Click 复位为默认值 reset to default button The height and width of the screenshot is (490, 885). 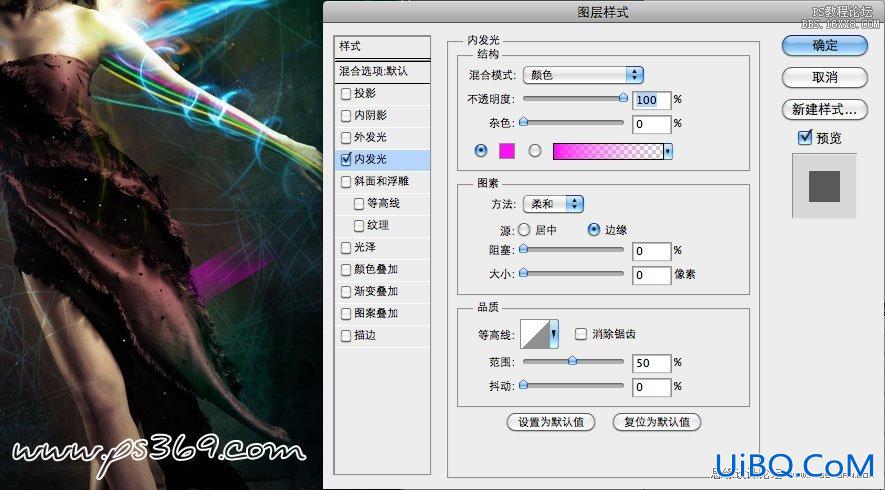click(x=656, y=422)
